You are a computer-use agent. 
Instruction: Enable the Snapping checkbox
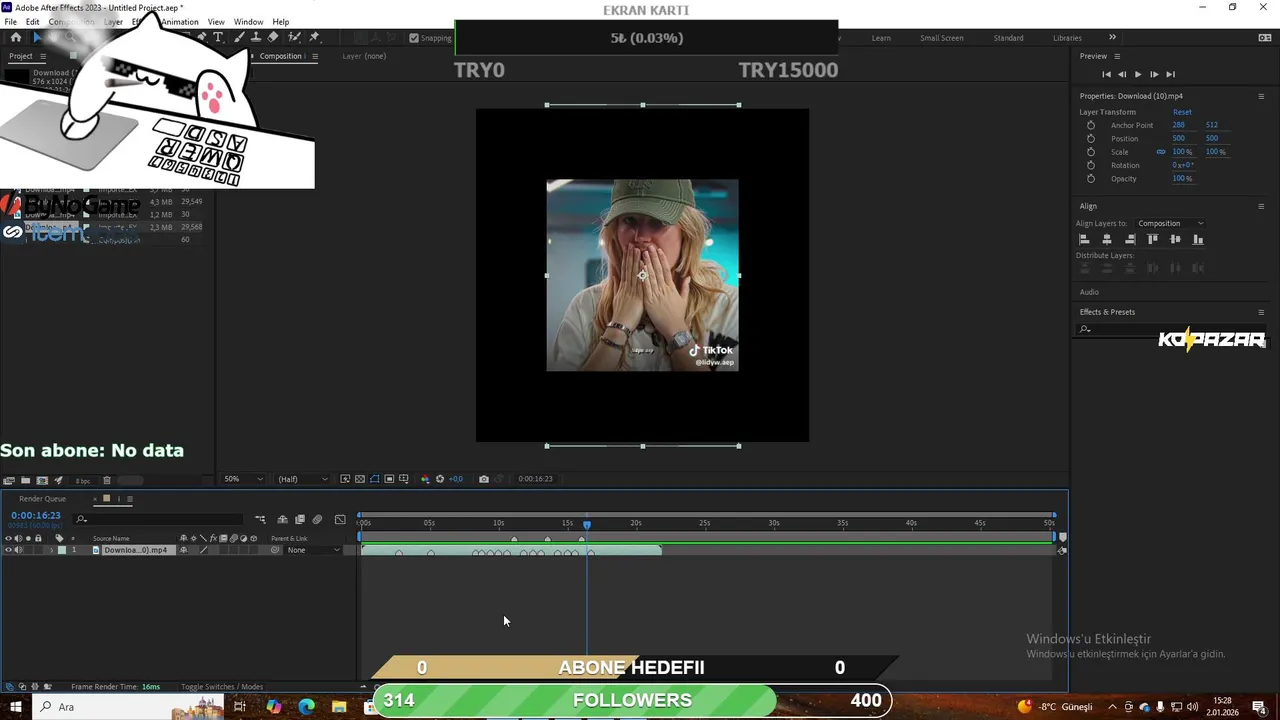(x=414, y=38)
